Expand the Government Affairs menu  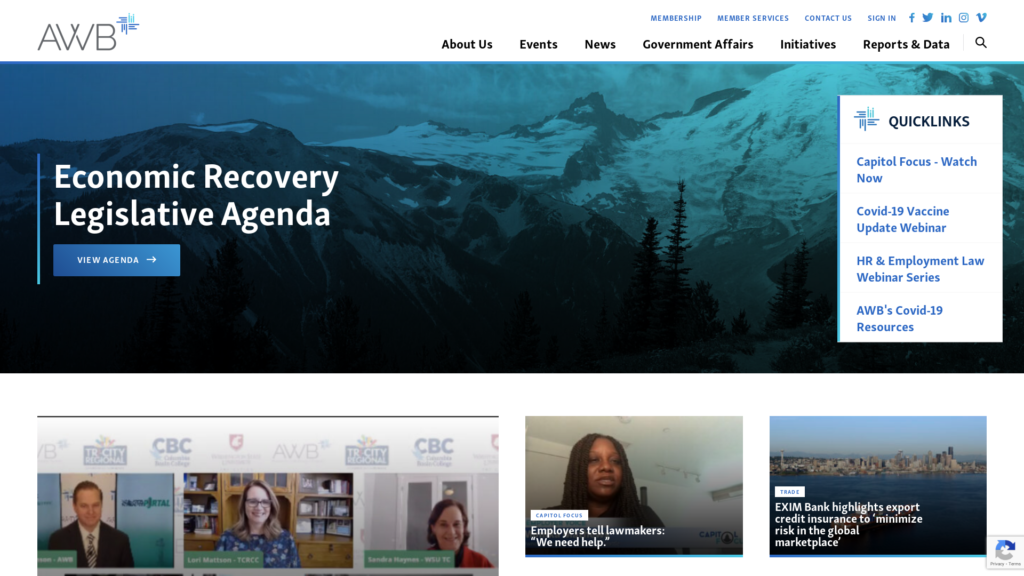pos(697,44)
